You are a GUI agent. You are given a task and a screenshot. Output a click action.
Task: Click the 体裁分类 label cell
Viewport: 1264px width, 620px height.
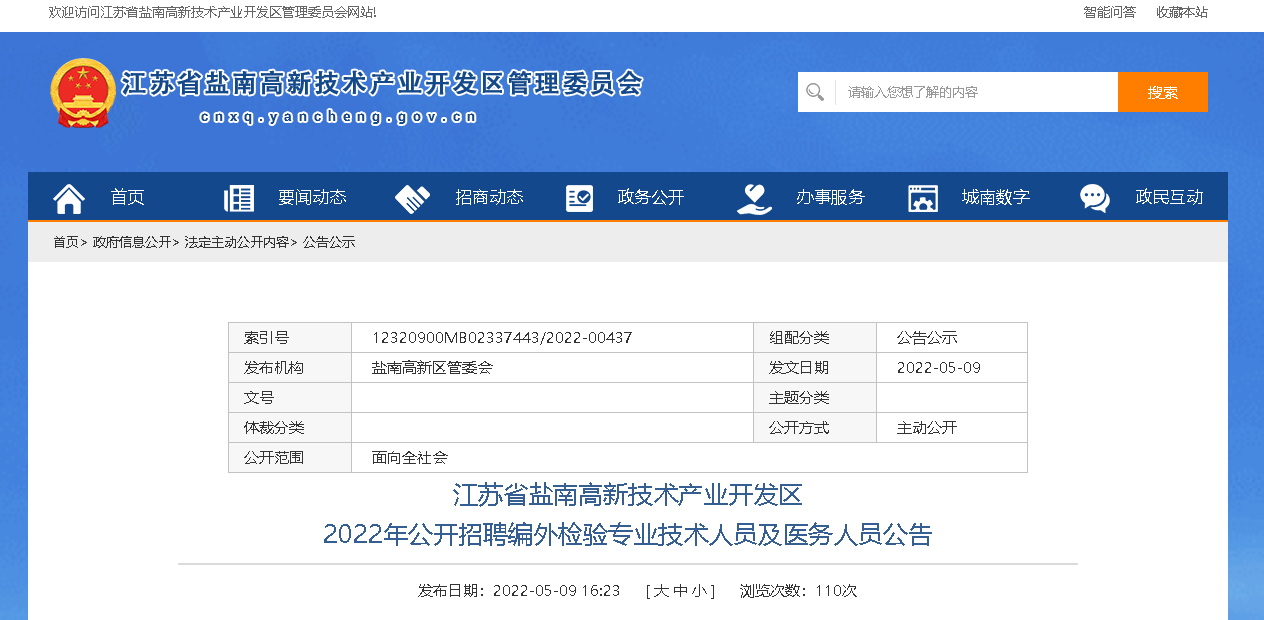(290, 428)
